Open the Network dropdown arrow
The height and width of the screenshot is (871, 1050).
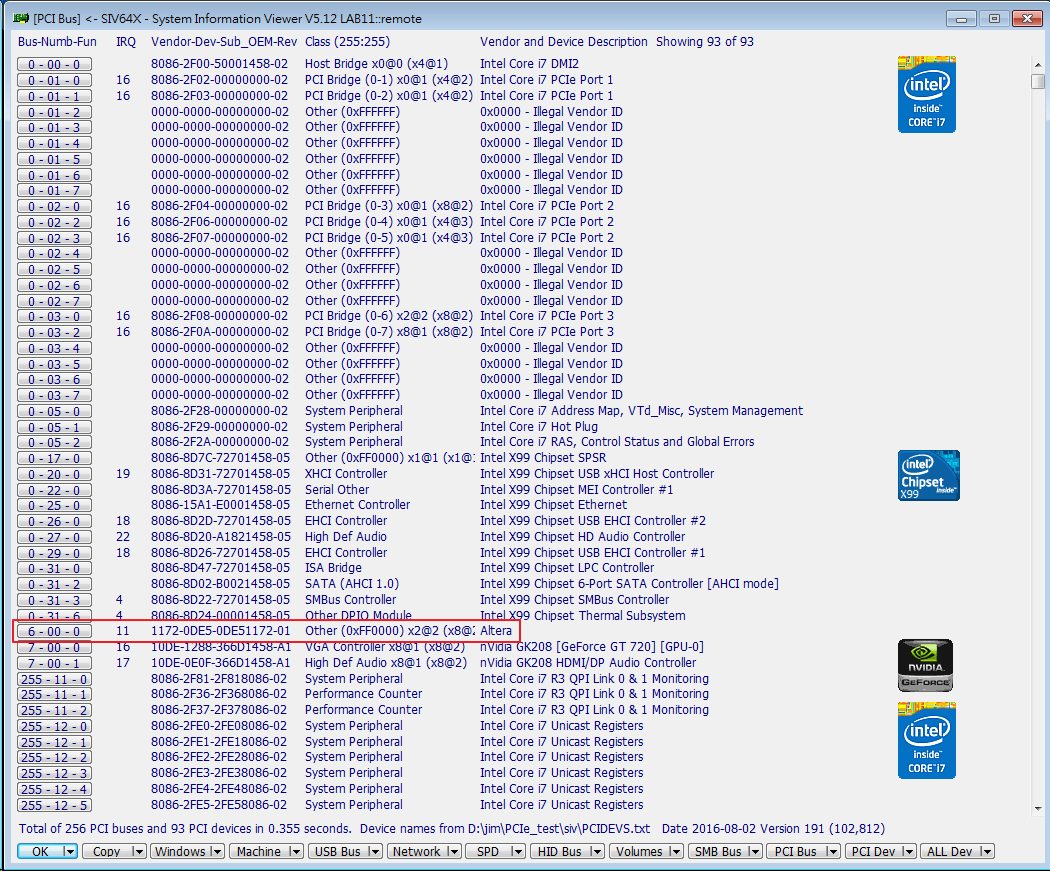click(454, 851)
